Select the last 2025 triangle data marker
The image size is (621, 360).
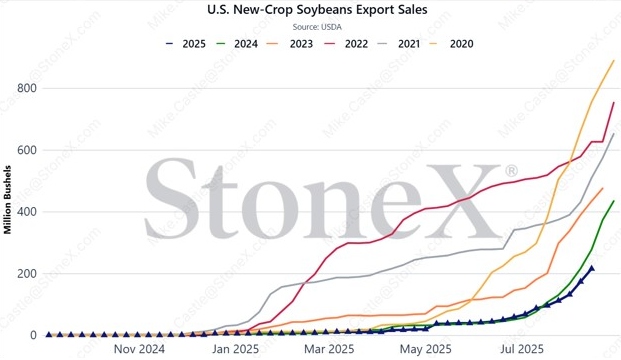pyautogui.click(x=592, y=269)
